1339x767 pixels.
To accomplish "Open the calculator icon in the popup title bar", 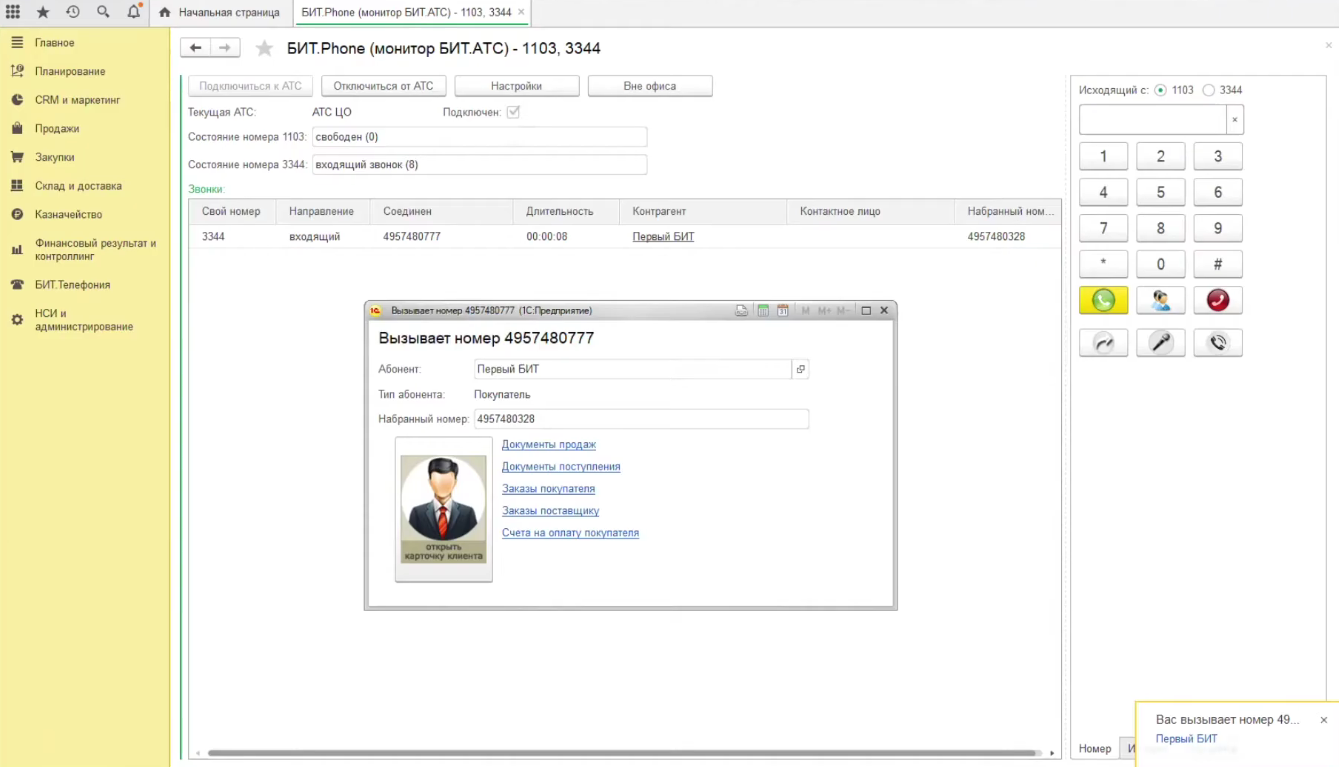I will [x=763, y=311].
